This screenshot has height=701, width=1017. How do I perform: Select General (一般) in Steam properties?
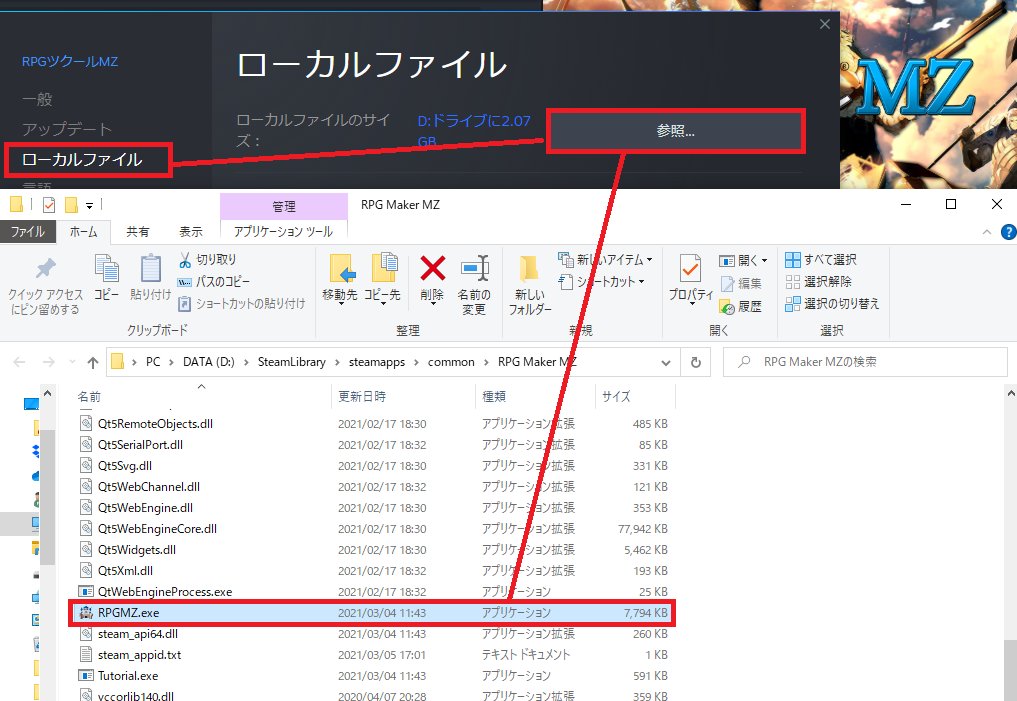click(x=38, y=99)
